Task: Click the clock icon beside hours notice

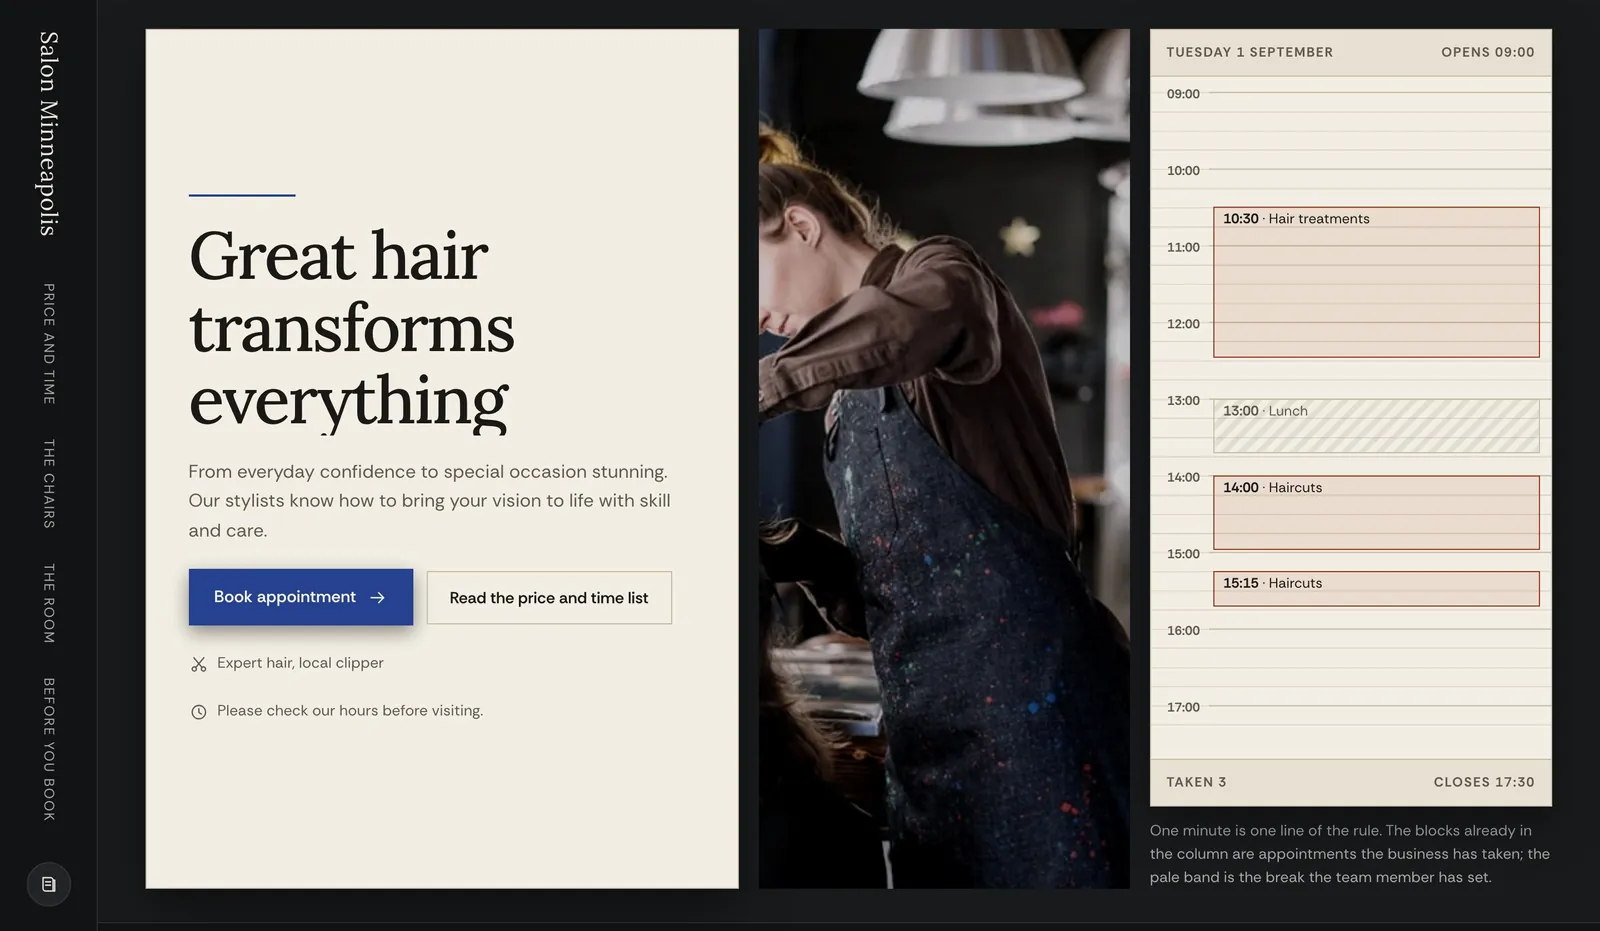Action: click(x=199, y=712)
